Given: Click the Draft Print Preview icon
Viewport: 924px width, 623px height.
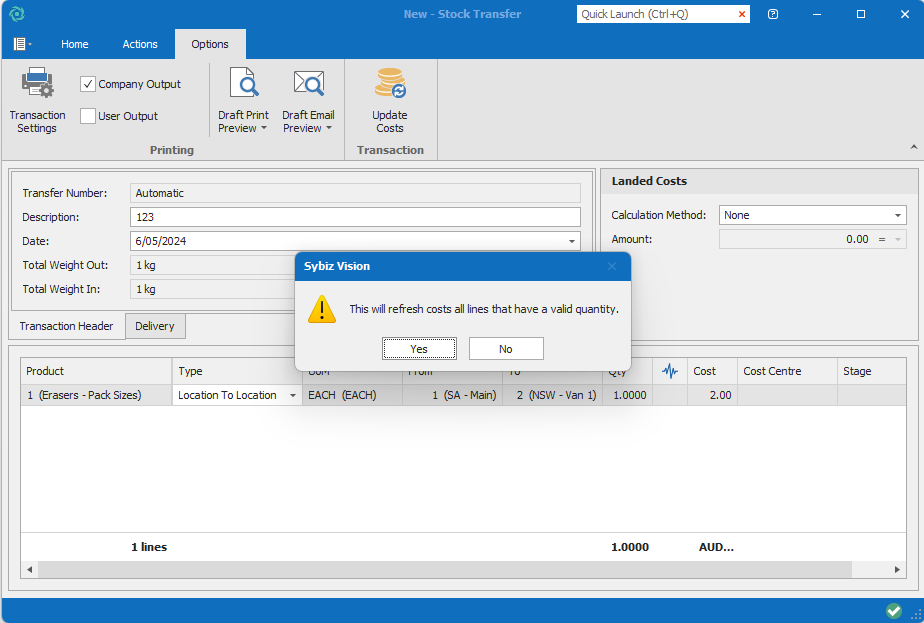Looking at the screenshot, I should coord(243,84).
